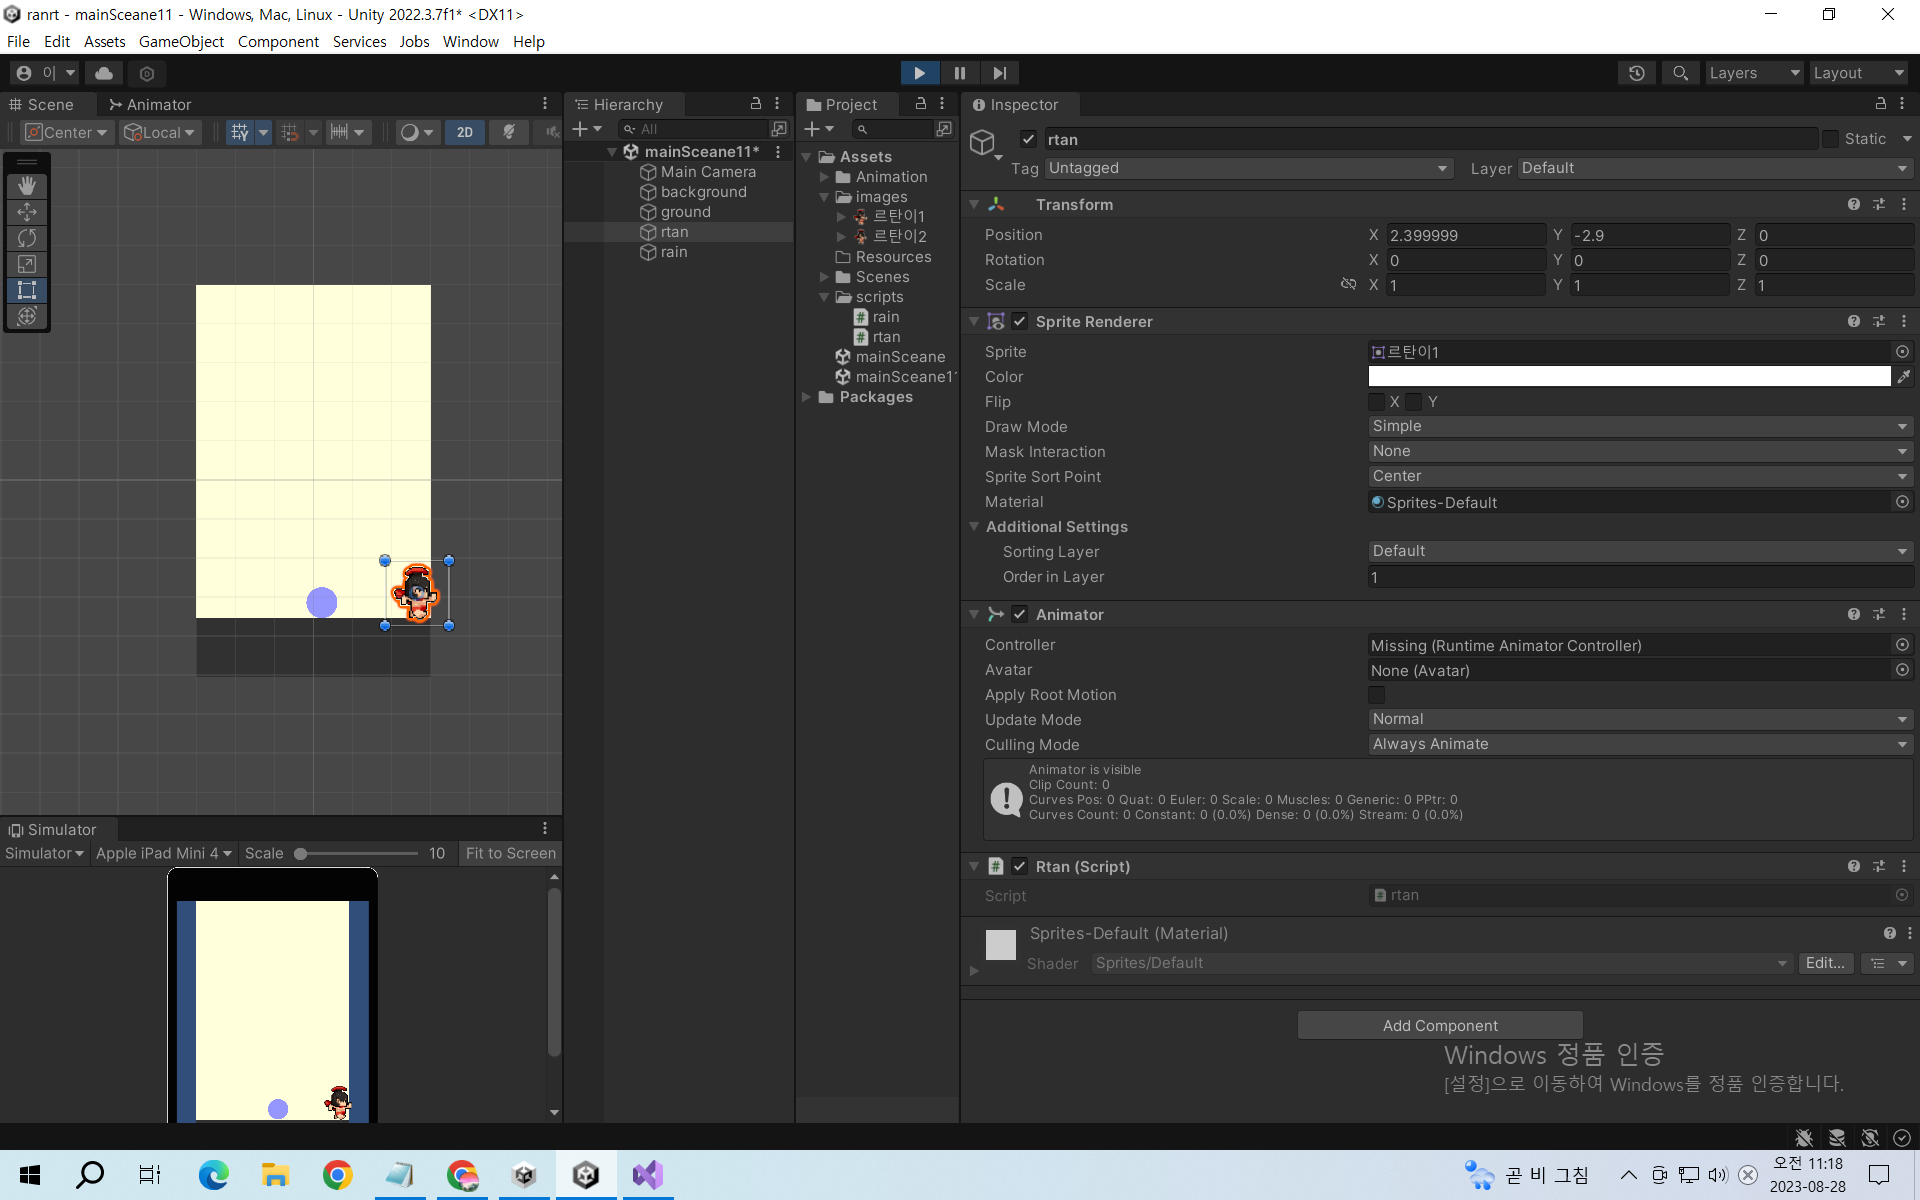The image size is (1920, 1200).
Task: Select the Scale tool
Action: click(x=27, y=264)
